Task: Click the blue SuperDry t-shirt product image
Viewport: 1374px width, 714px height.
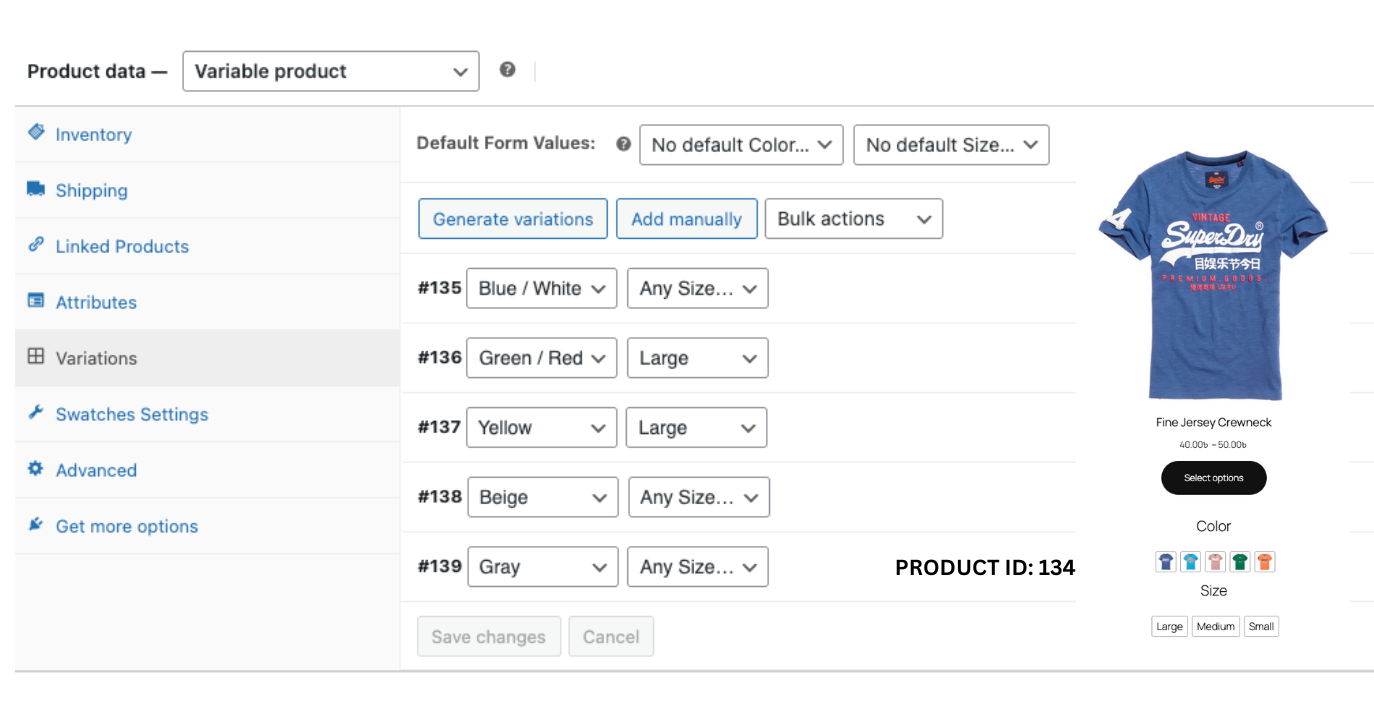Action: (1212, 275)
